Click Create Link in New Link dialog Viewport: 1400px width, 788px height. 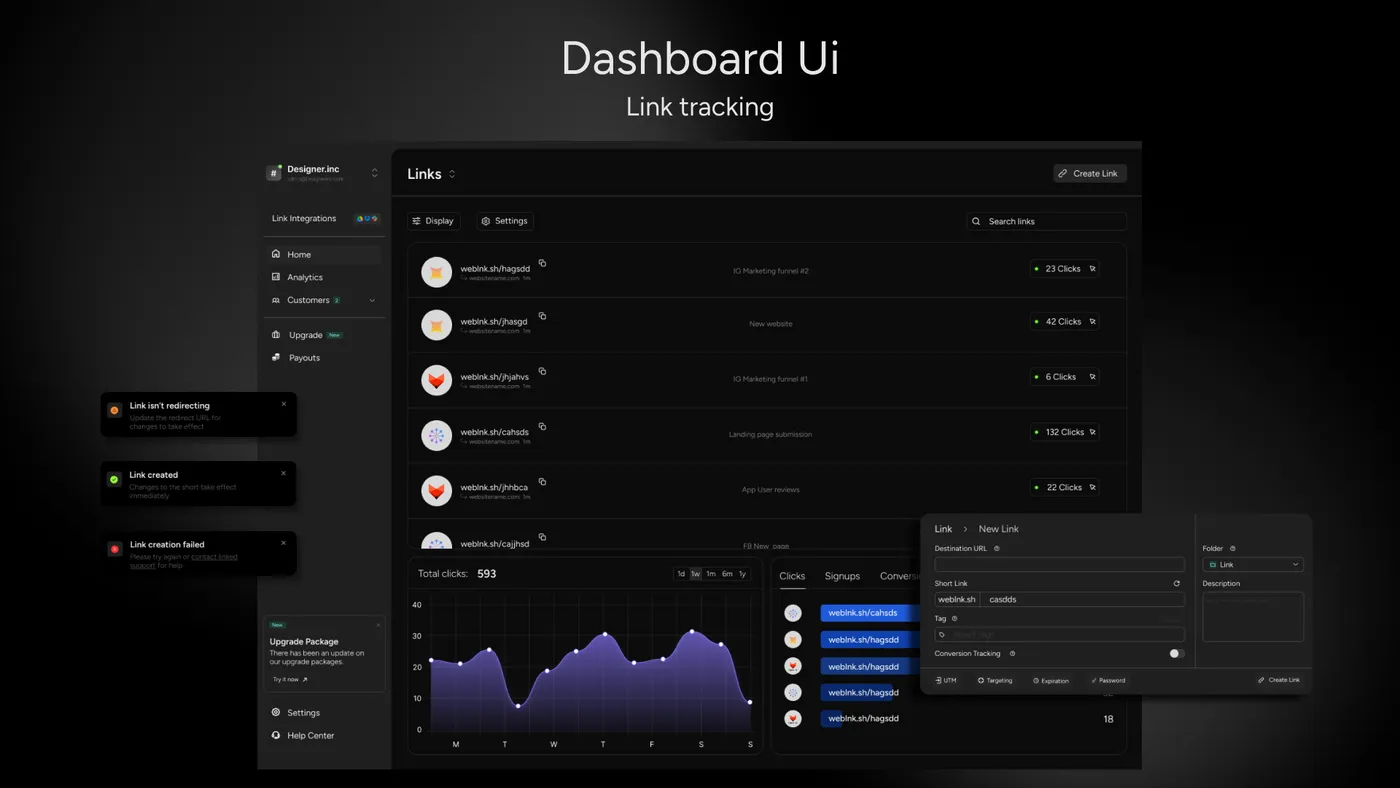pyautogui.click(x=1279, y=680)
